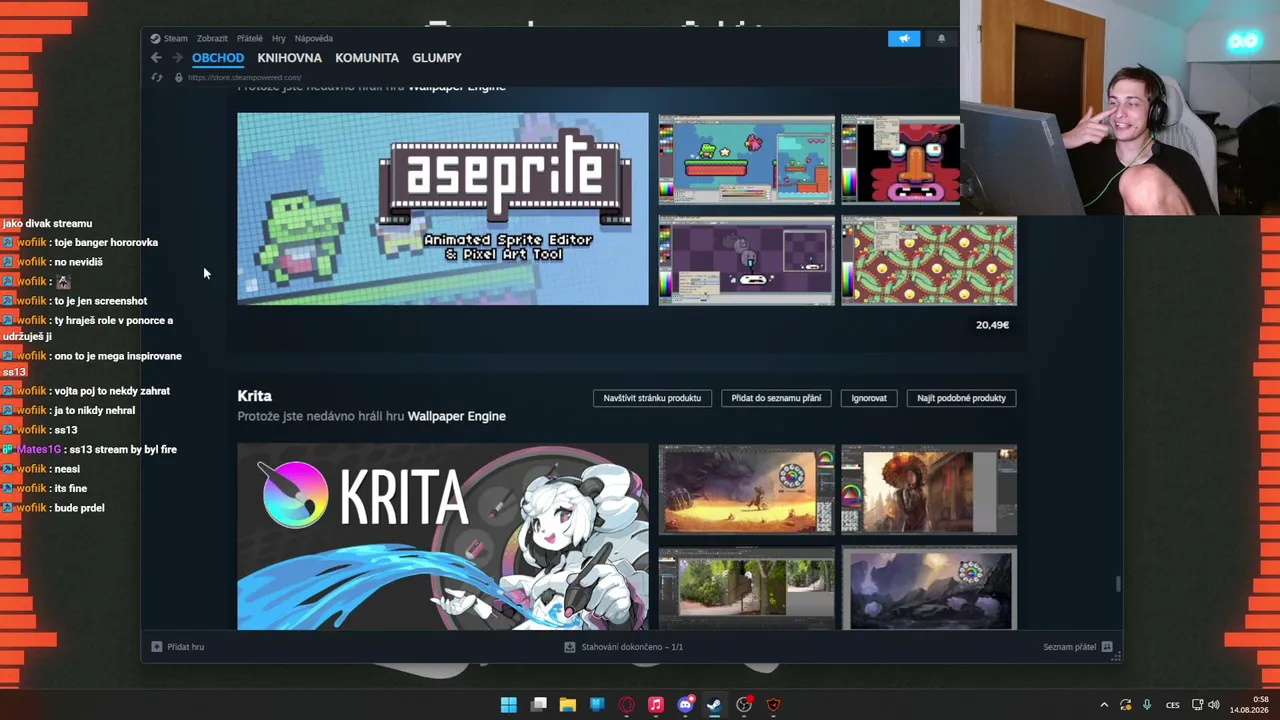Open the Krita green alley photo screenshot
1280x720 pixels.
747,588
